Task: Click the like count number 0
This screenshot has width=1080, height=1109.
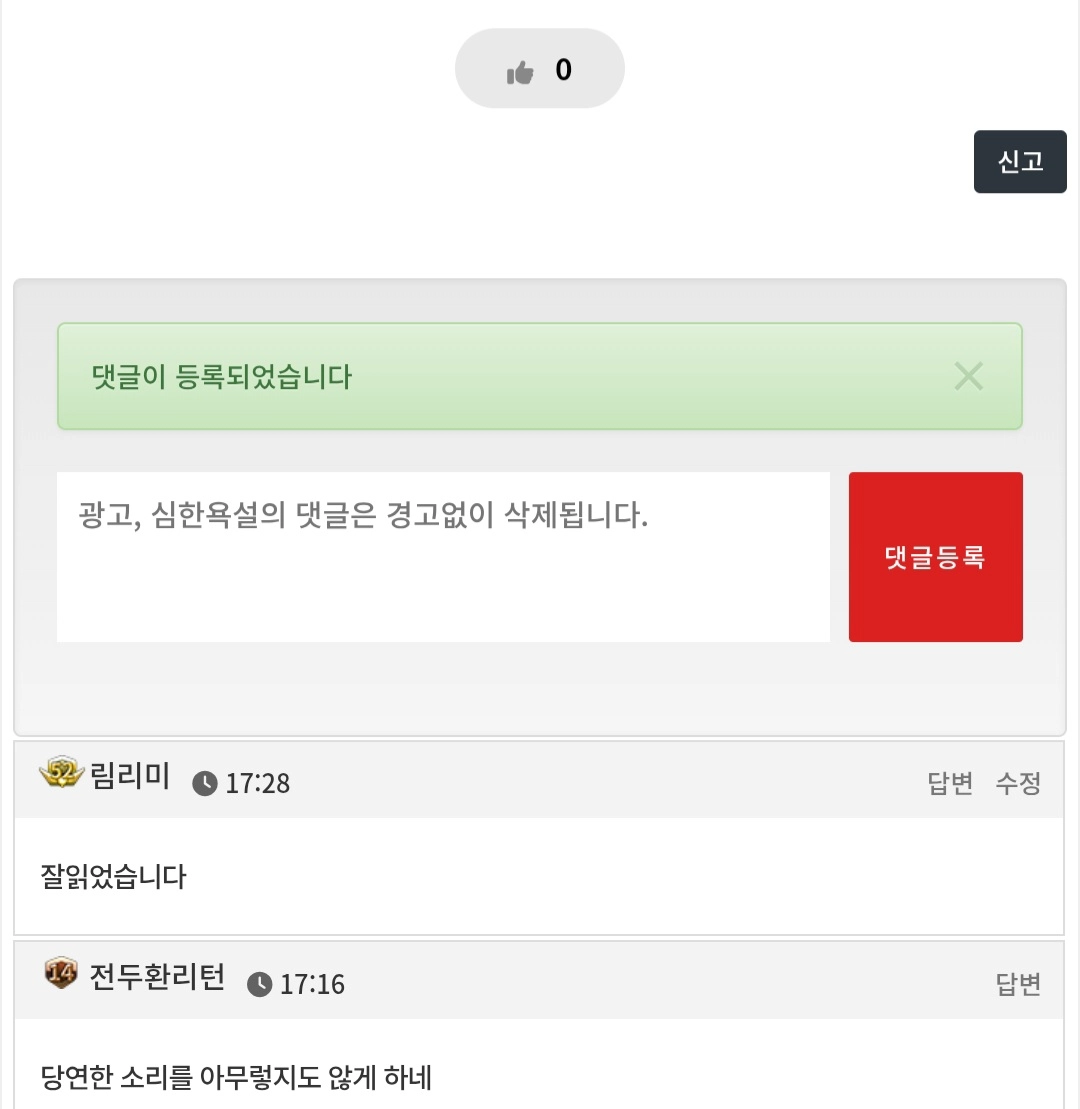Action: click(563, 69)
